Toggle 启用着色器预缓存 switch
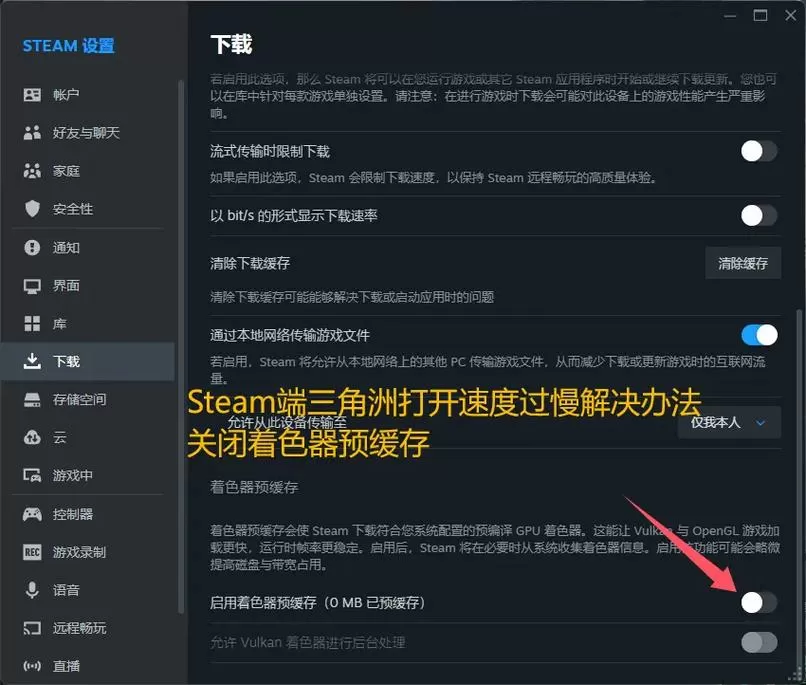This screenshot has height=685, width=806. coord(759,602)
